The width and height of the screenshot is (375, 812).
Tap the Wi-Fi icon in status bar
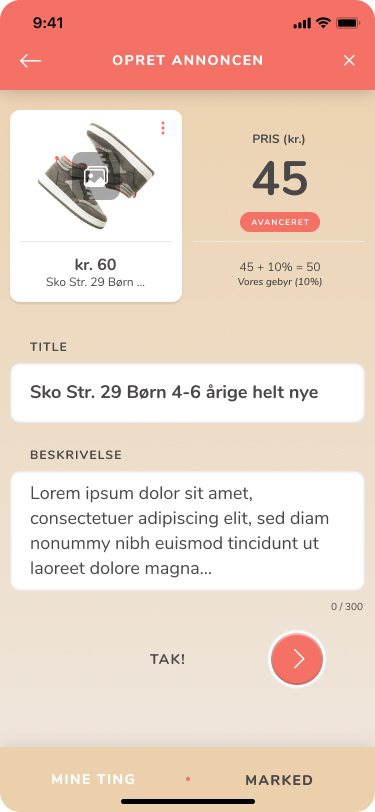(x=323, y=22)
